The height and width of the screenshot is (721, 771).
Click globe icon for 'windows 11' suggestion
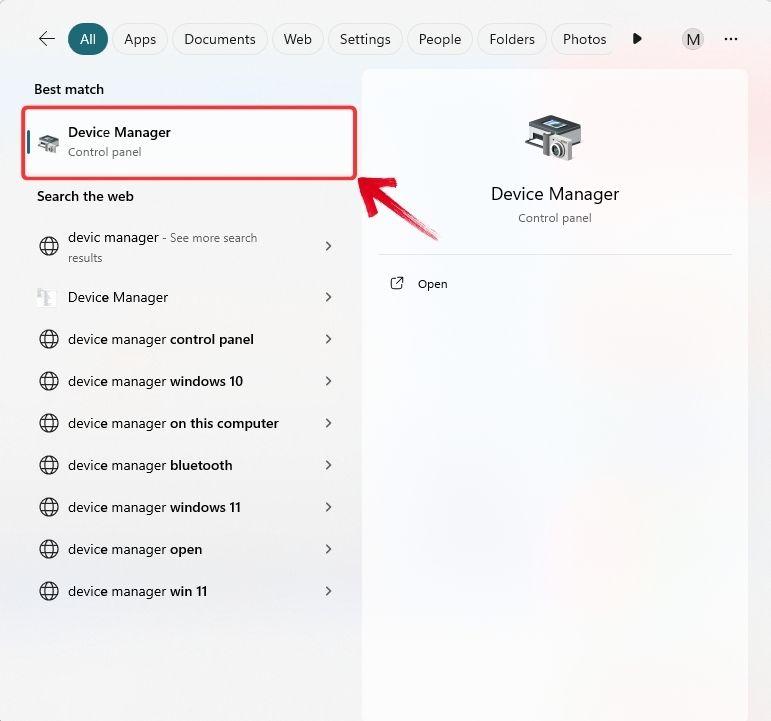coord(49,507)
